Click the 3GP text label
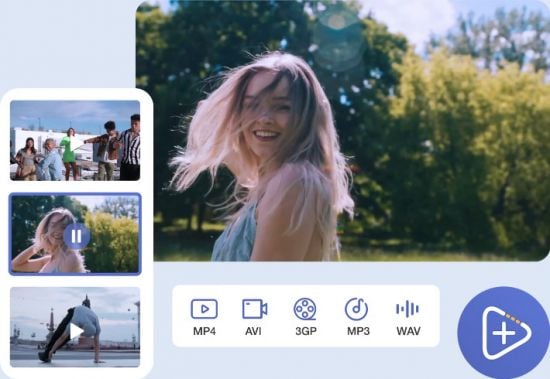 306,331
